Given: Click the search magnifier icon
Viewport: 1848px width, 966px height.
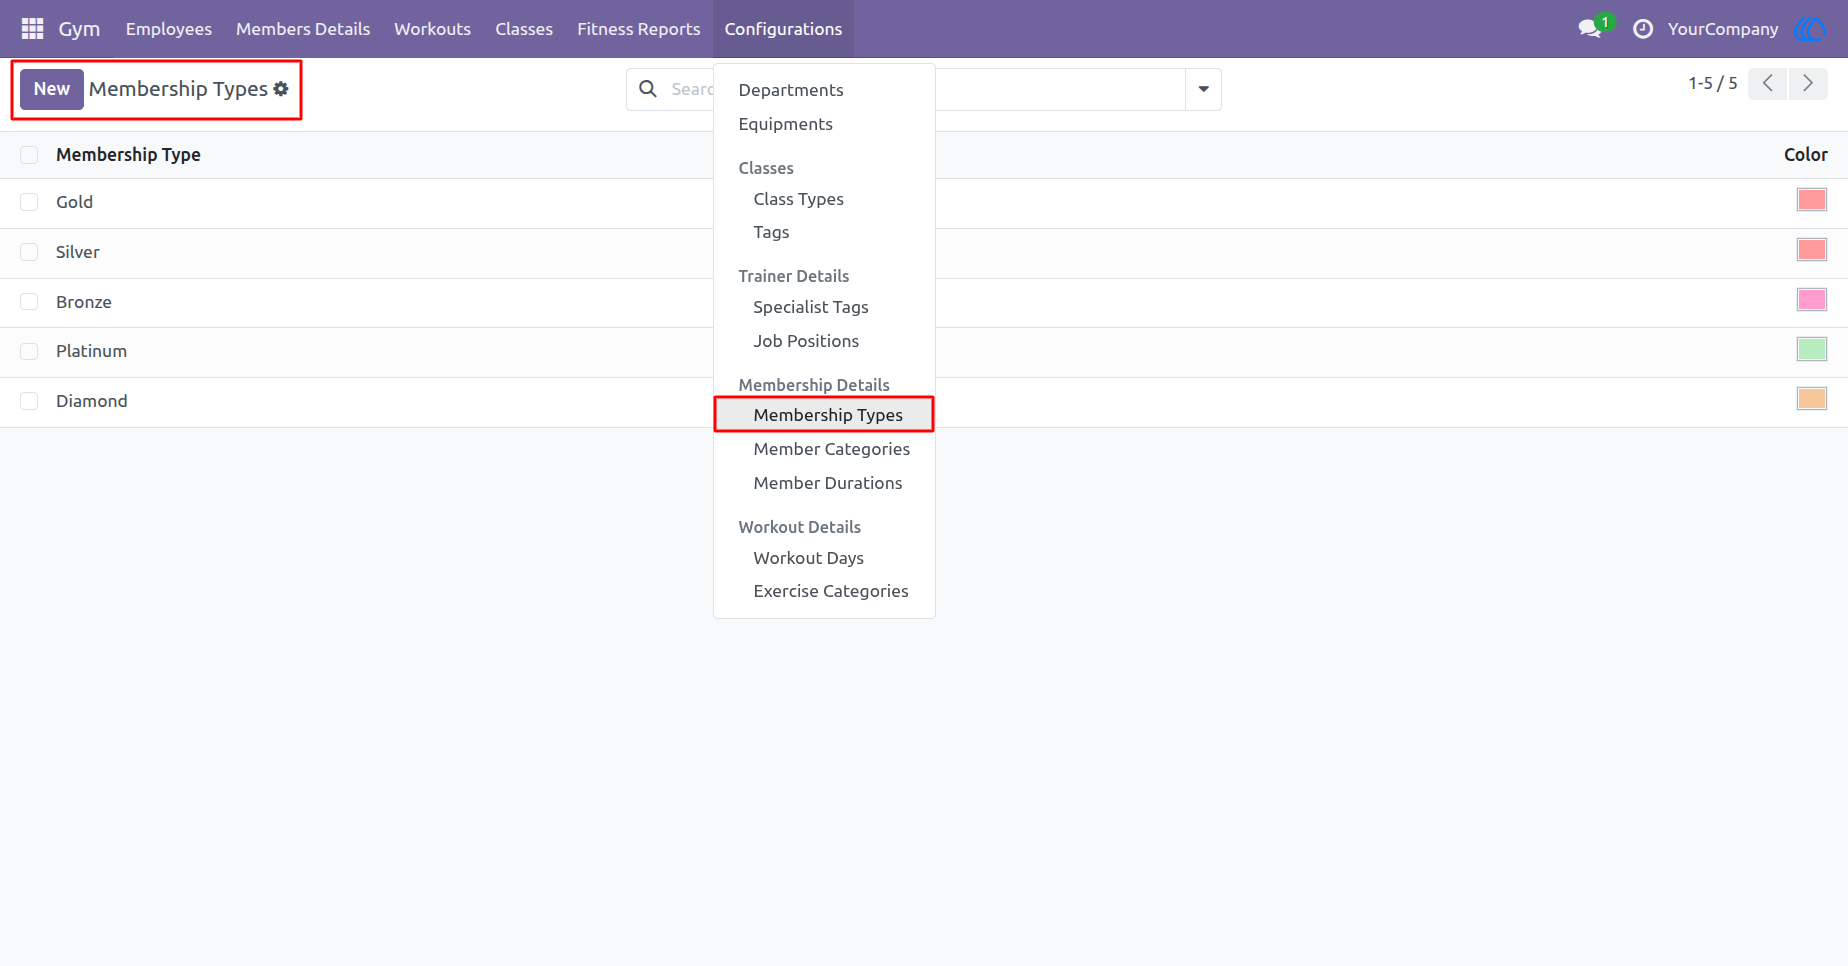Looking at the screenshot, I should [648, 89].
